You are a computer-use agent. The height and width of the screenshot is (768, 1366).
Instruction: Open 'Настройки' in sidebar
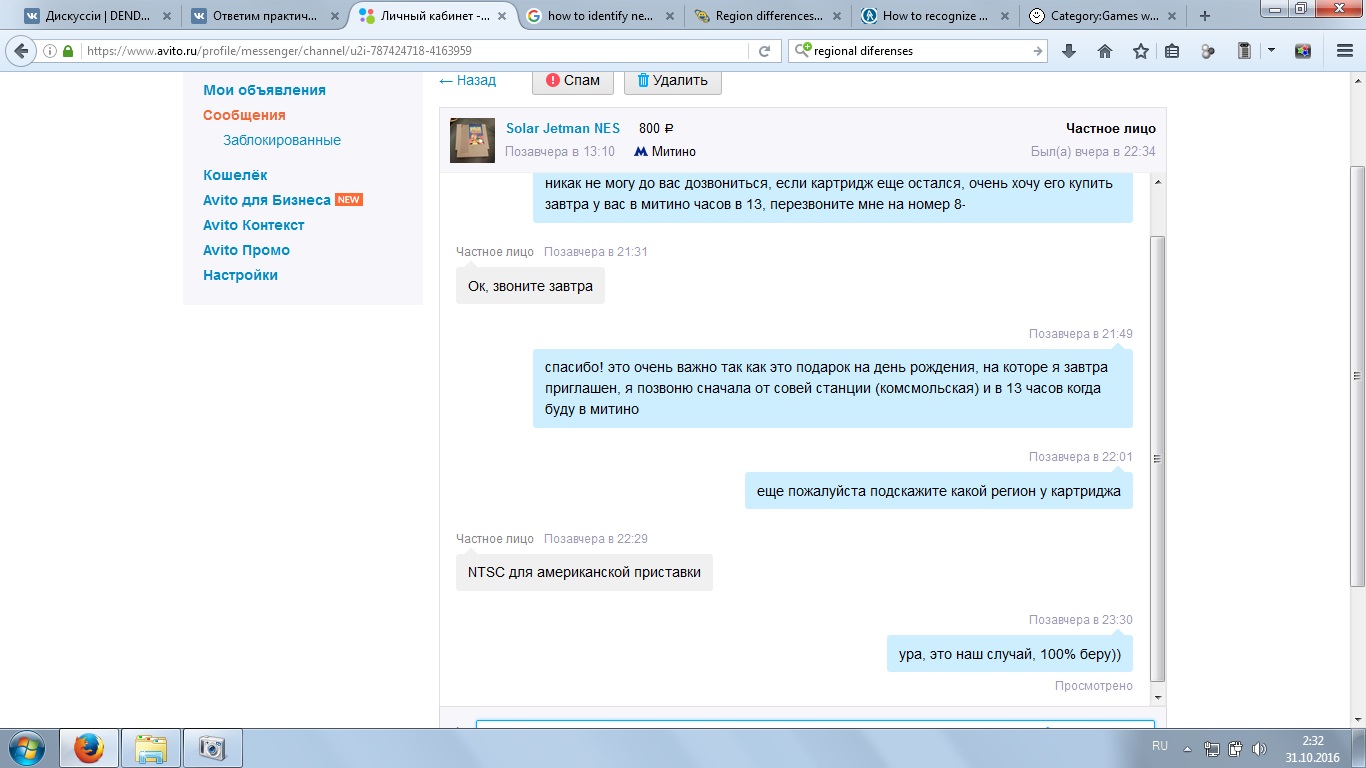240,275
